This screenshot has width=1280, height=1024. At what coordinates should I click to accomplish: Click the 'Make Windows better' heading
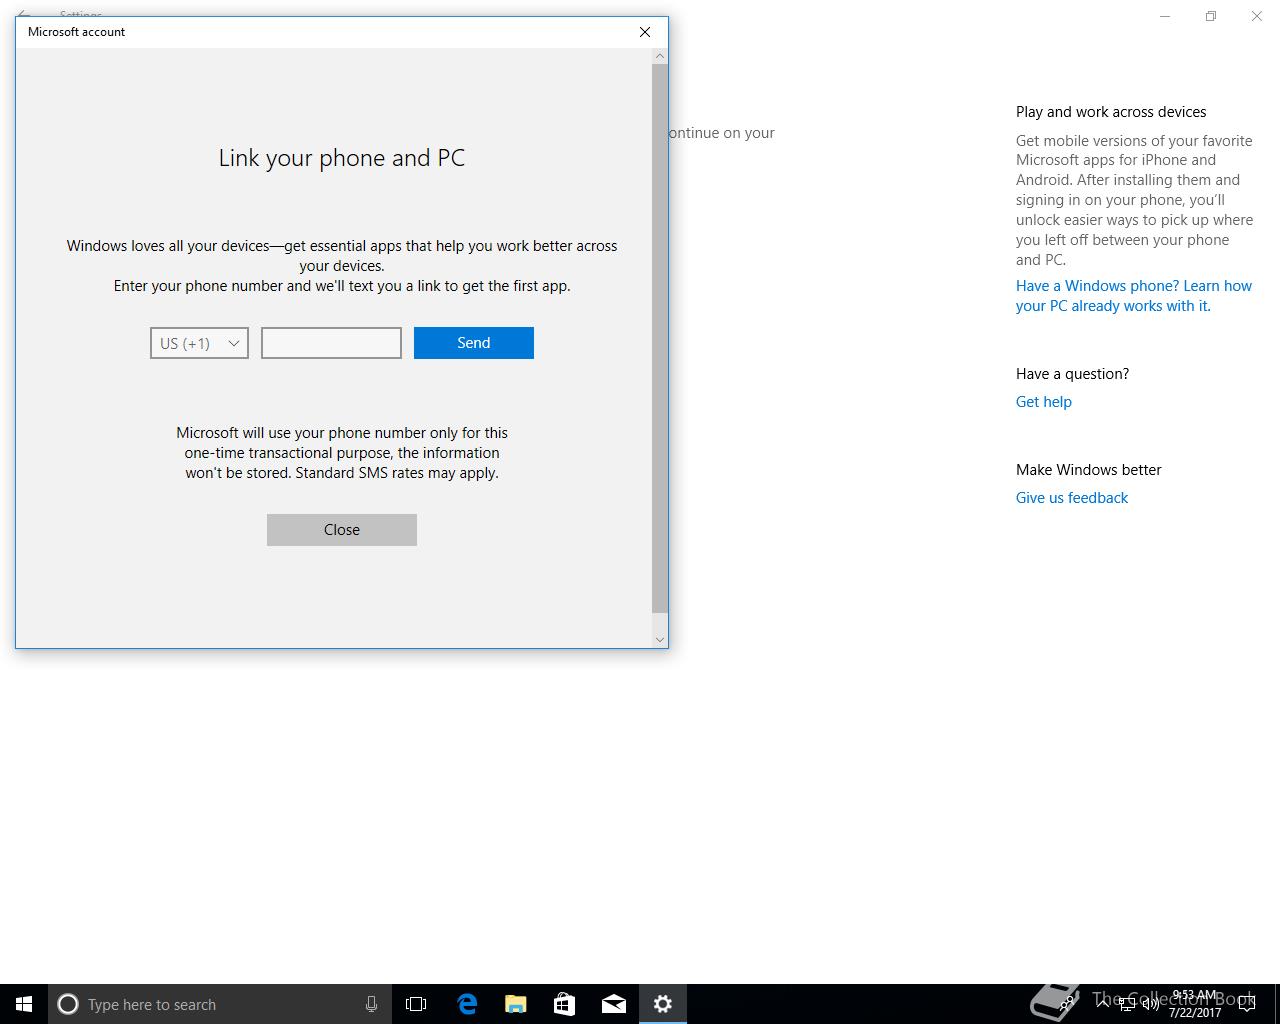click(1088, 470)
